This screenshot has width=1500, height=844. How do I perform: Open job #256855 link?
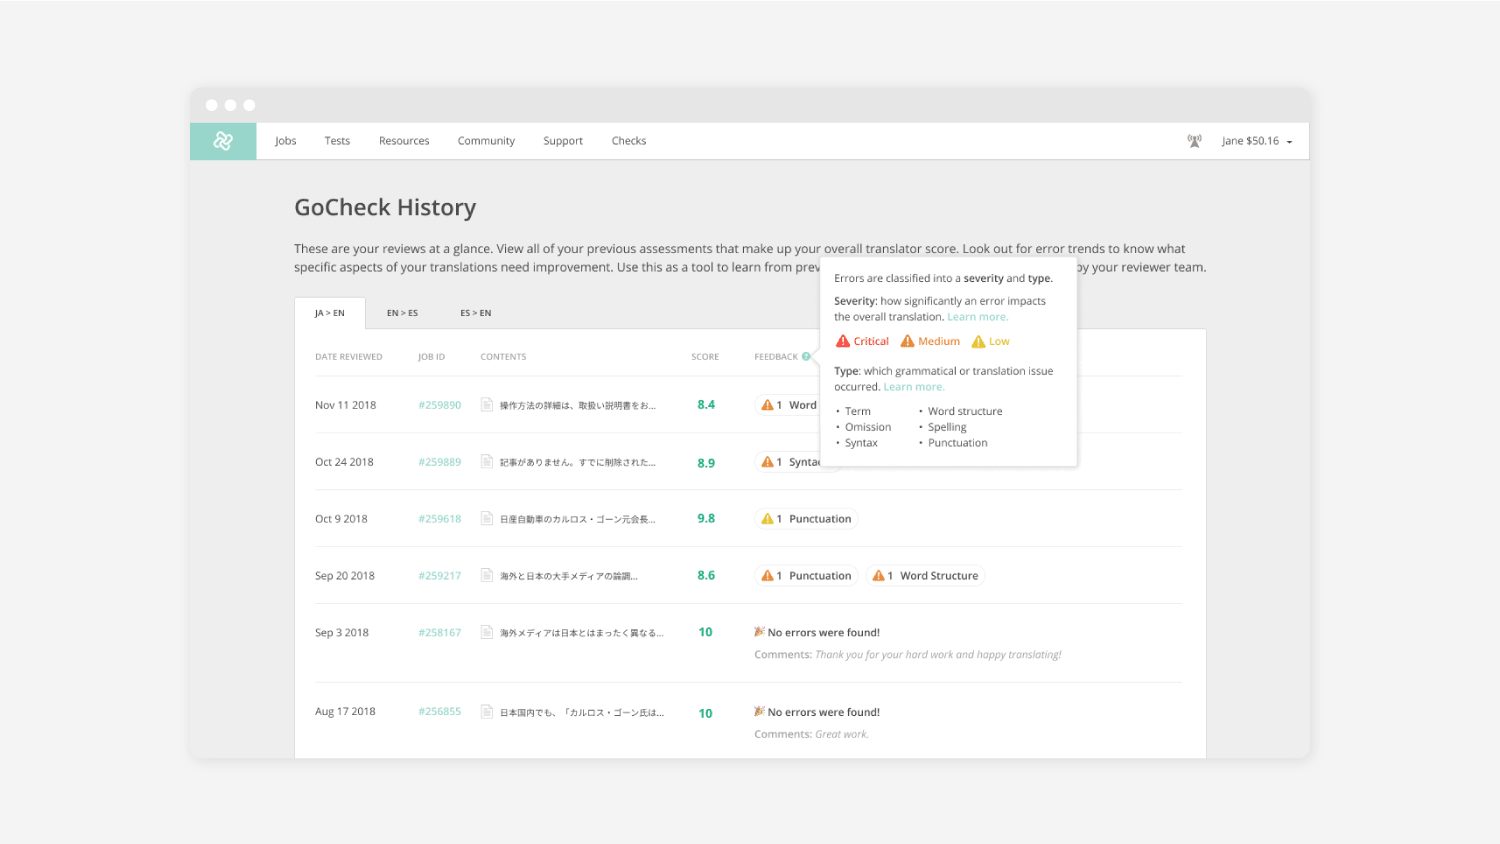pos(440,712)
